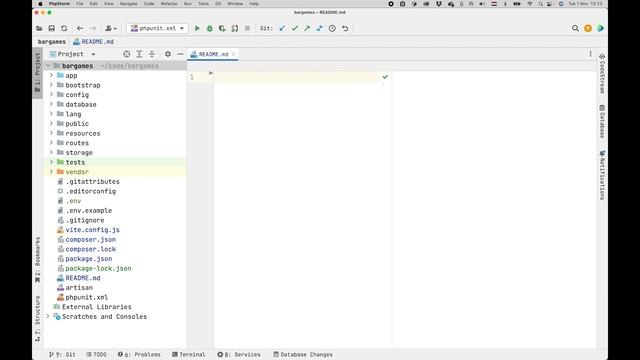The height and width of the screenshot is (360, 640).
Task: Expand the app folder
Action: (51, 76)
